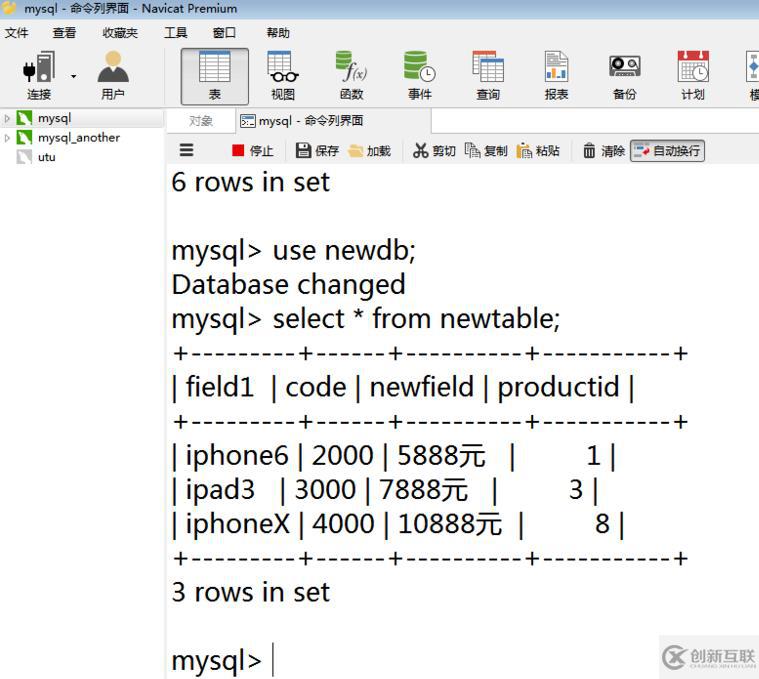Click the iphoneX value in results
The image size is (759, 679).
coord(237,524)
